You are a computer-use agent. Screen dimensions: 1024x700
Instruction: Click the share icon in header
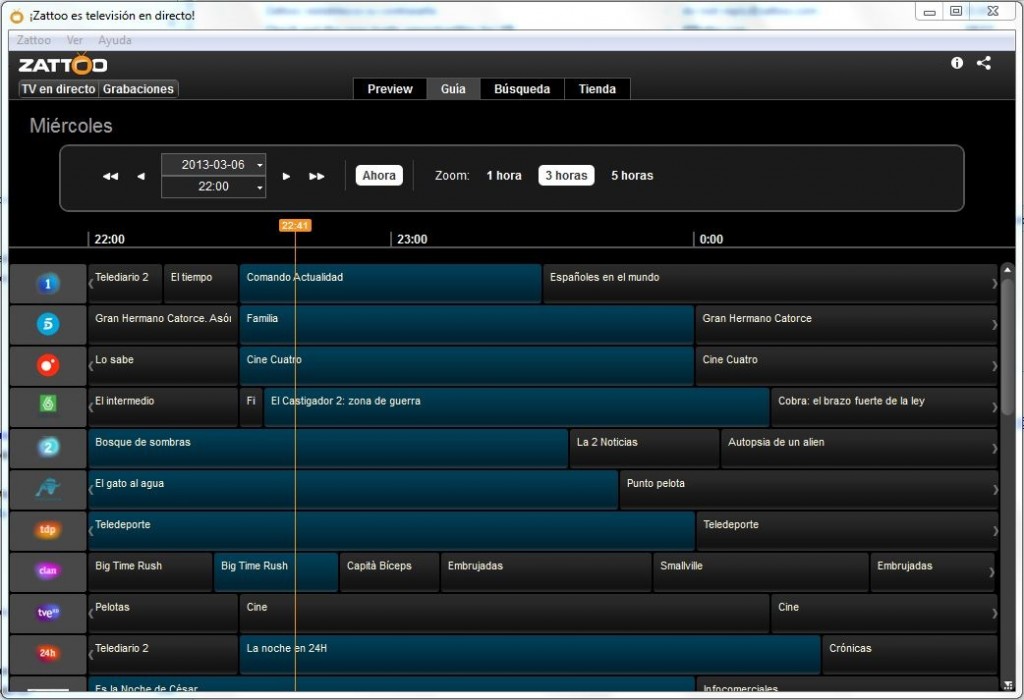pos(984,63)
